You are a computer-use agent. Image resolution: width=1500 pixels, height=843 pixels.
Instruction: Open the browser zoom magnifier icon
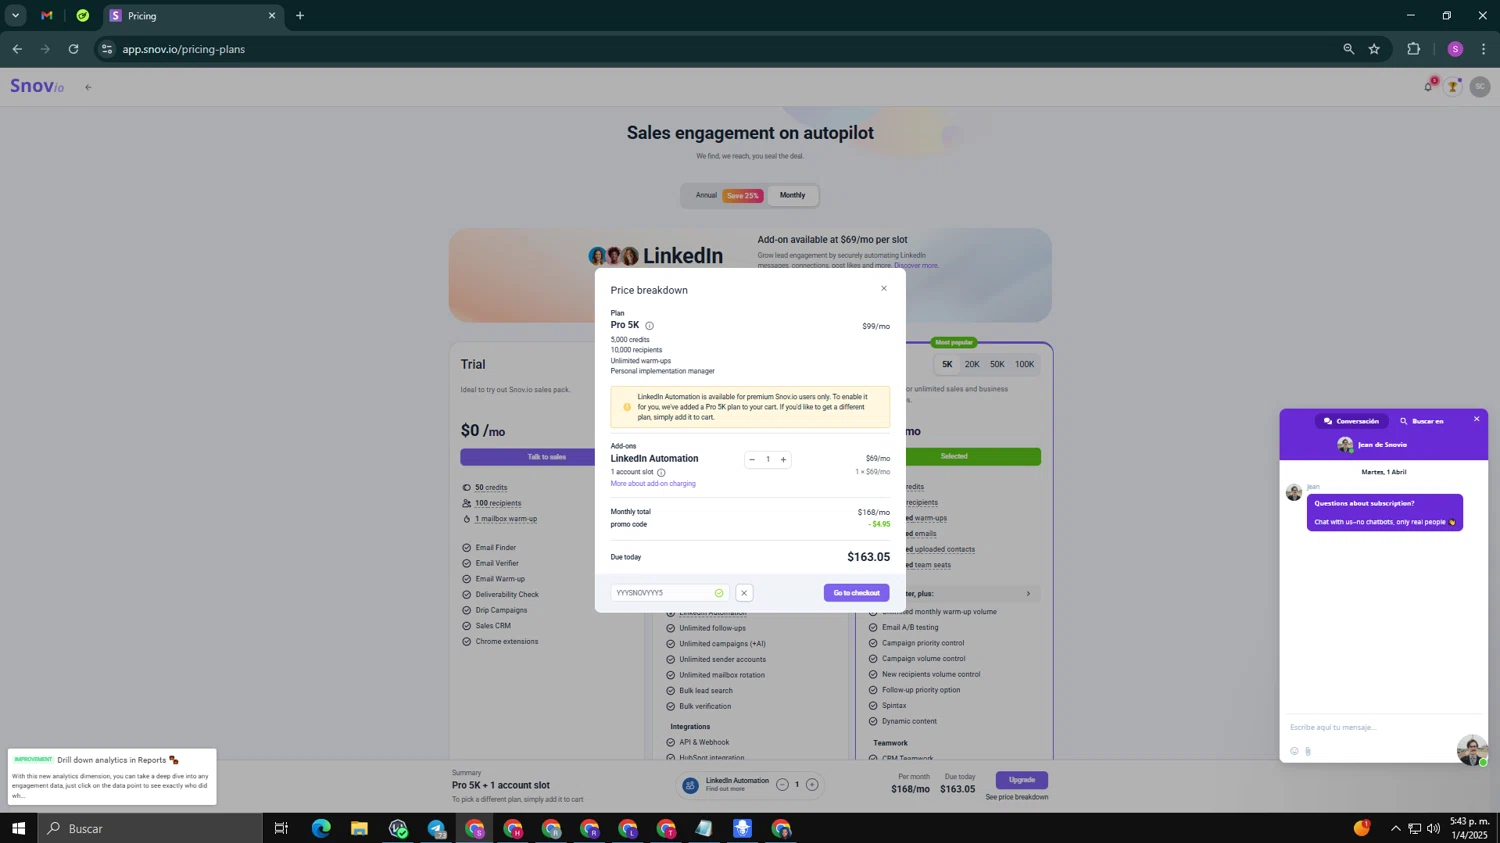tap(1348, 49)
